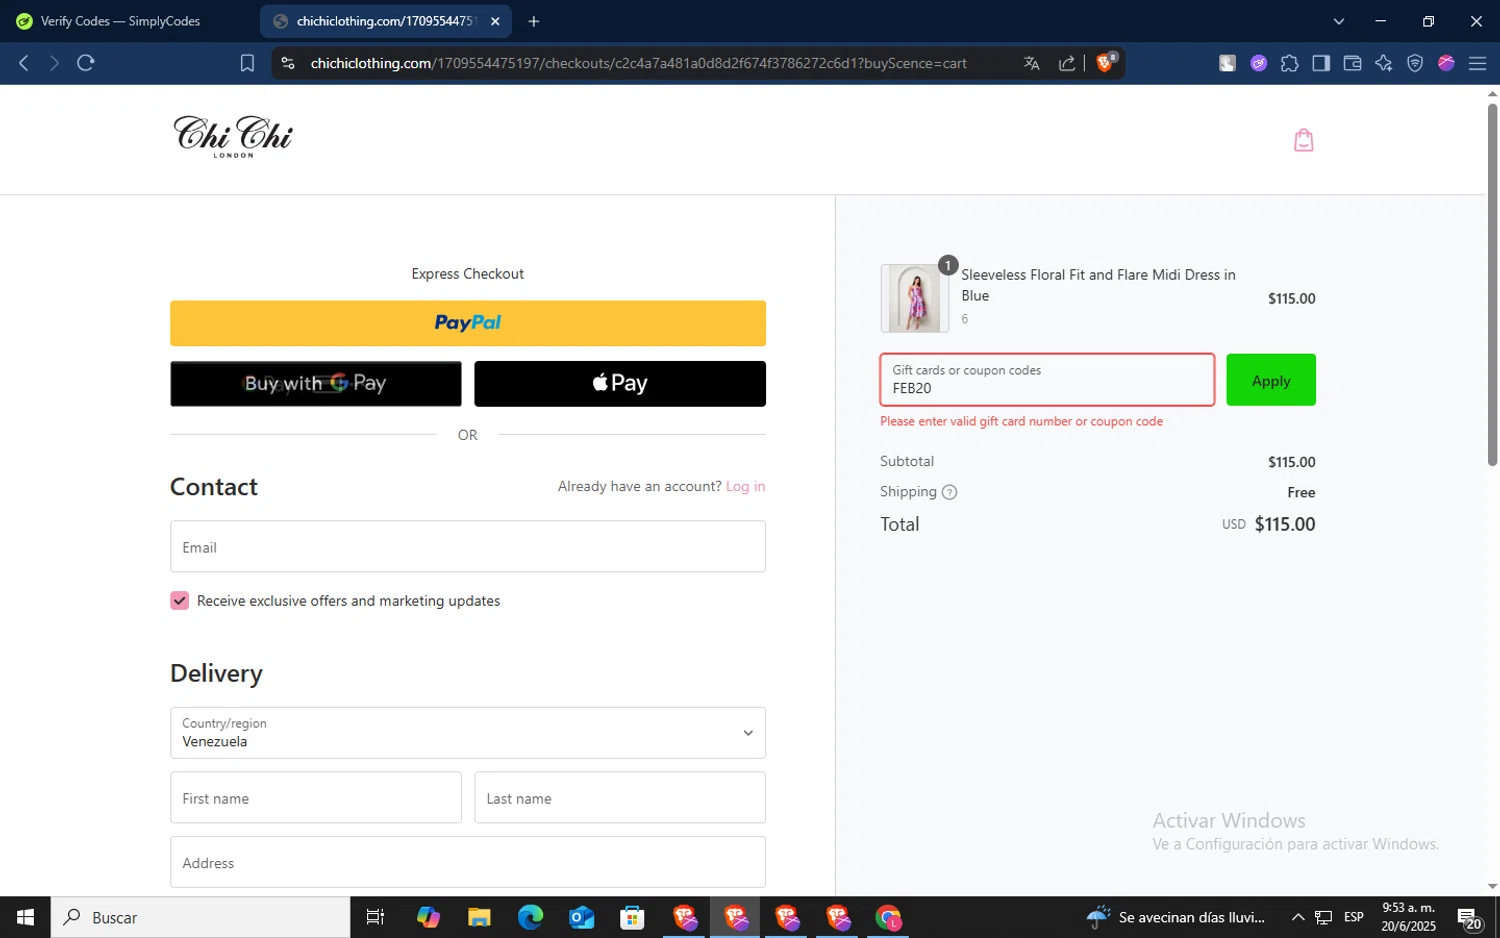
Task: Open Windows Start menu
Action: [25, 917]
